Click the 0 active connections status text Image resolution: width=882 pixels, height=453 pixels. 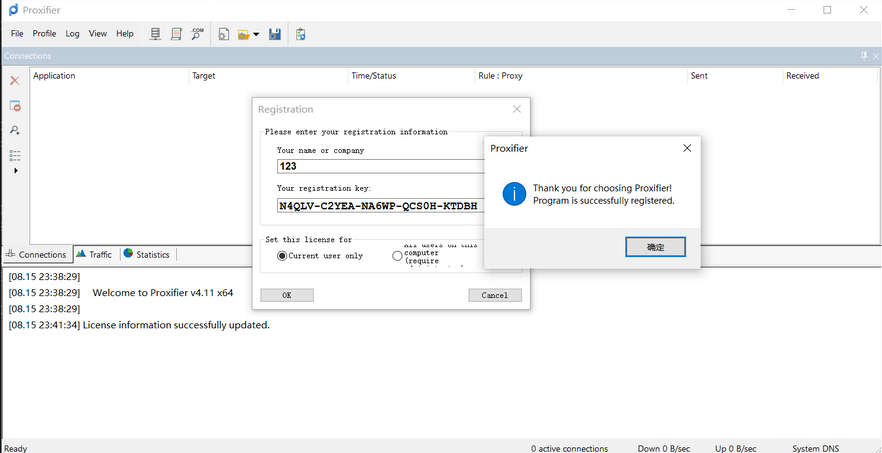pyautogui.click(x=569, y=448)
